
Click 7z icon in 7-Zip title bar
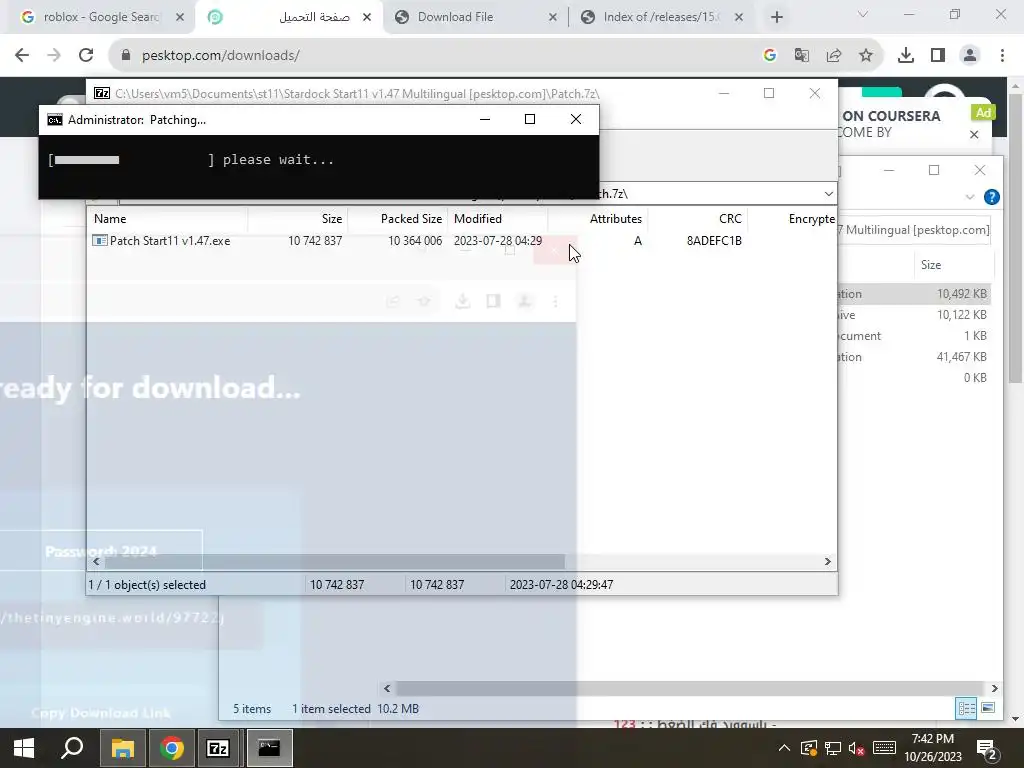(x=102, y=93)
